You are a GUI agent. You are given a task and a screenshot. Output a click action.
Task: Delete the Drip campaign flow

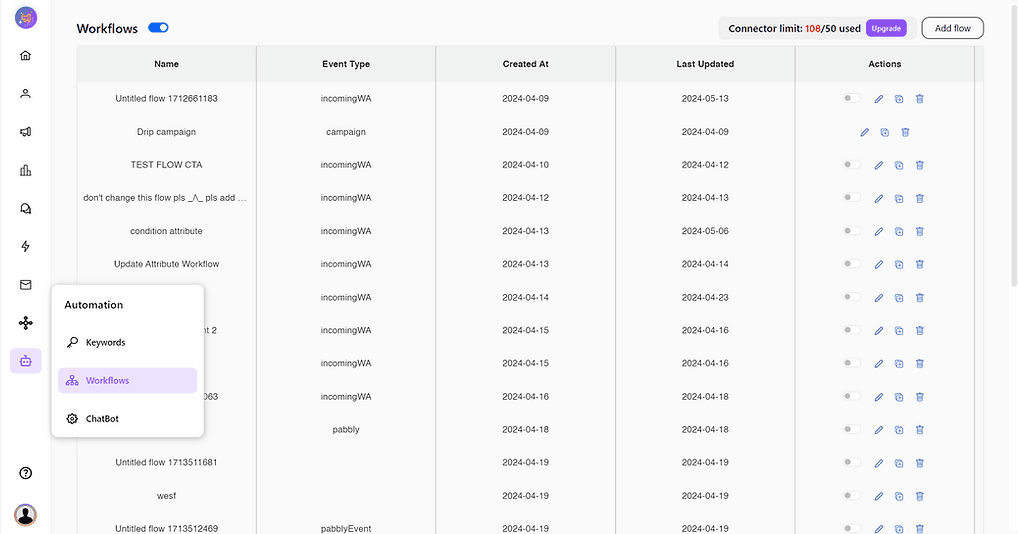(x=905, y=132)
